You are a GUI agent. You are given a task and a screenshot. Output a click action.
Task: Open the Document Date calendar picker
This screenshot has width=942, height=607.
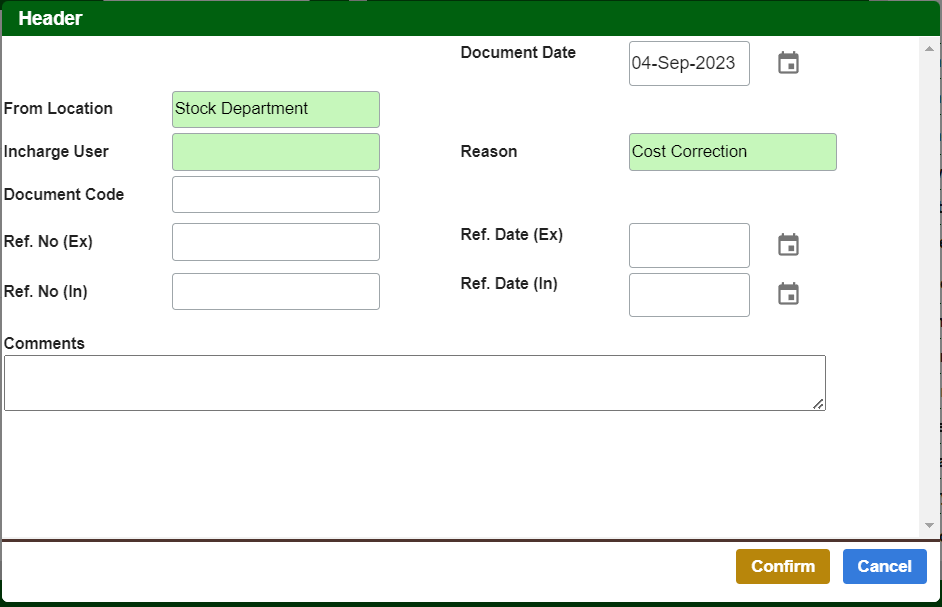click(x=788, y=63)
